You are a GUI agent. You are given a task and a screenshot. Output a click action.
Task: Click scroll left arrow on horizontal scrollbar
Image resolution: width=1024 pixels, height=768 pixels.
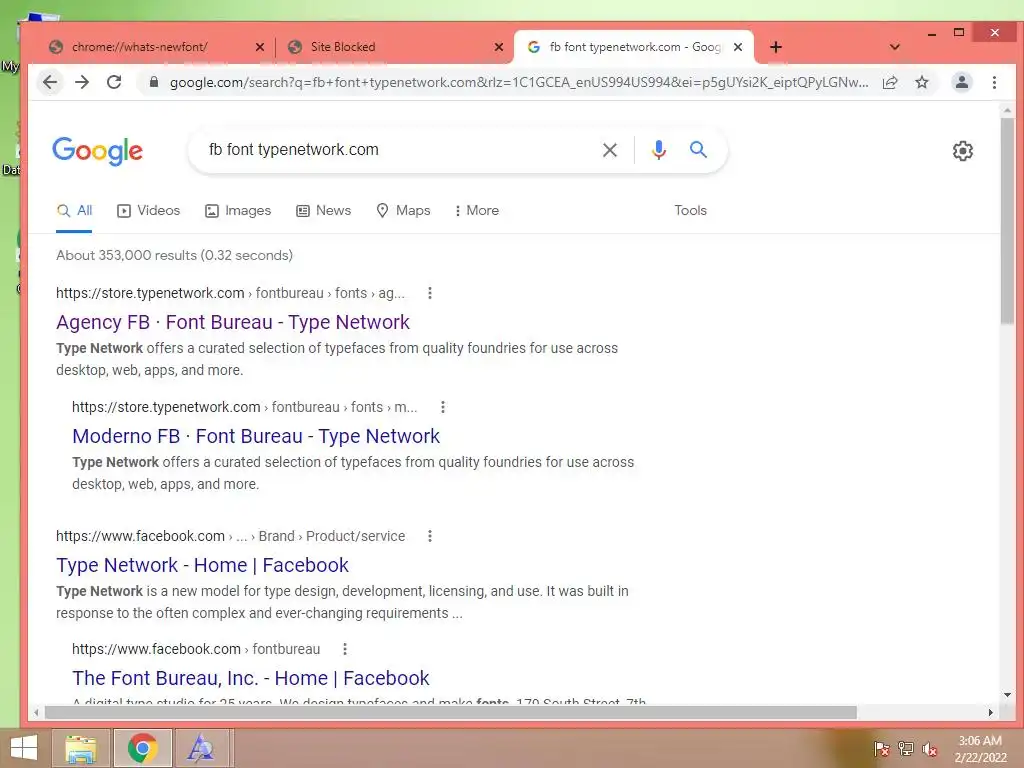(x=37, y=712)
